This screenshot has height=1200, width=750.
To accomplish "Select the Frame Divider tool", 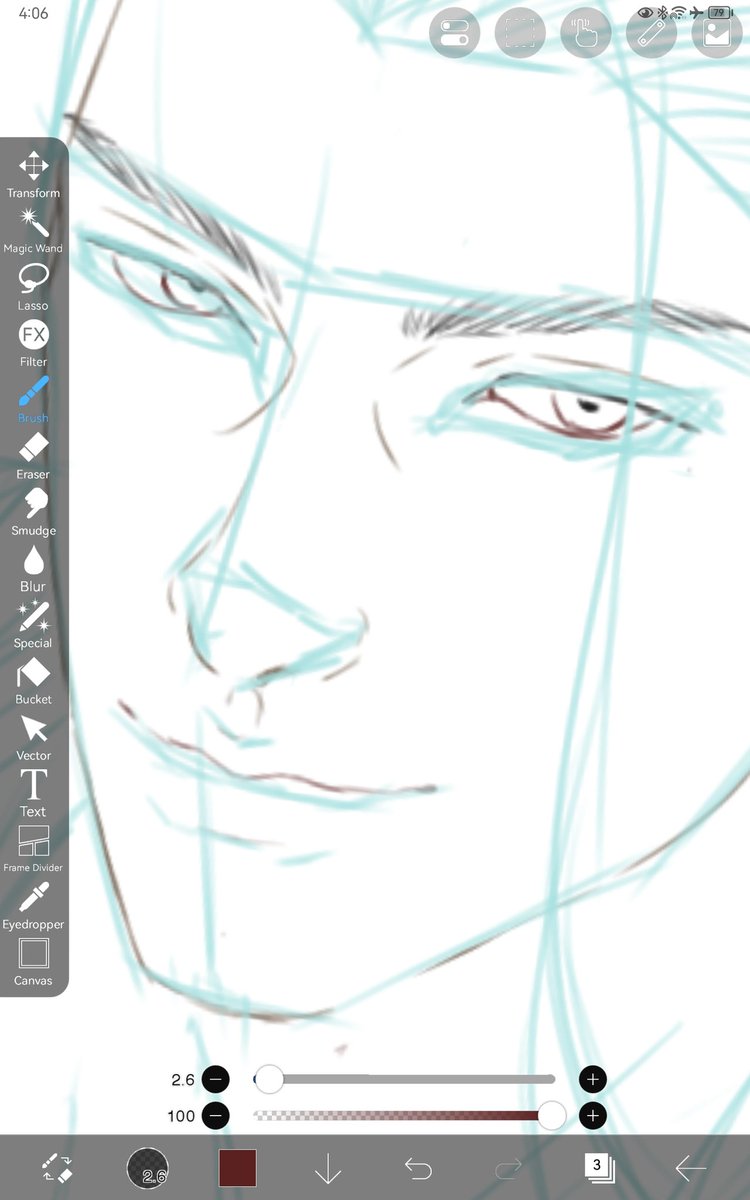I will (33, 848).
